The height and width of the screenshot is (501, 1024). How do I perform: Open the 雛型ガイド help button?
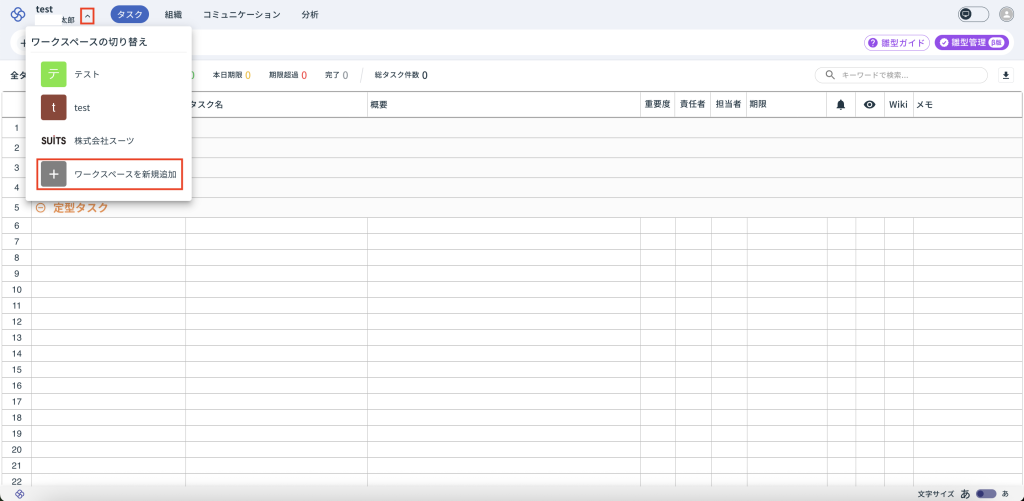[x=897, y=43]
